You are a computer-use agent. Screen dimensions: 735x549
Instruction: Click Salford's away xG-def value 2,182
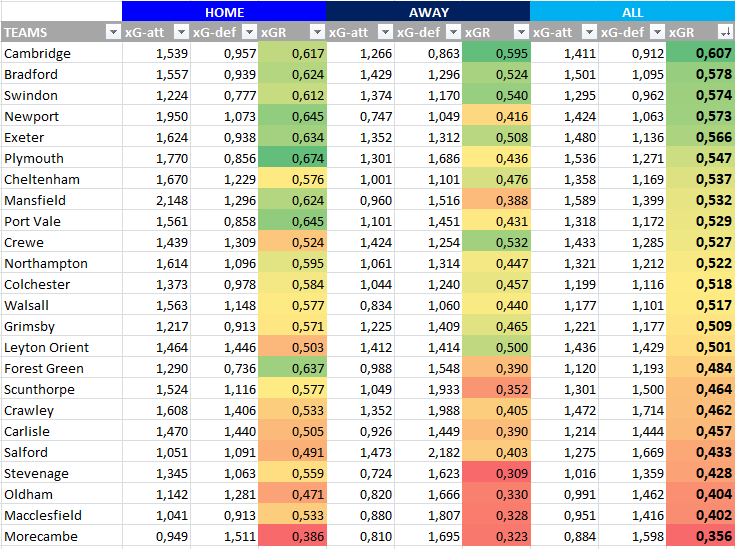pyautogui.click(x=428, y=452)
